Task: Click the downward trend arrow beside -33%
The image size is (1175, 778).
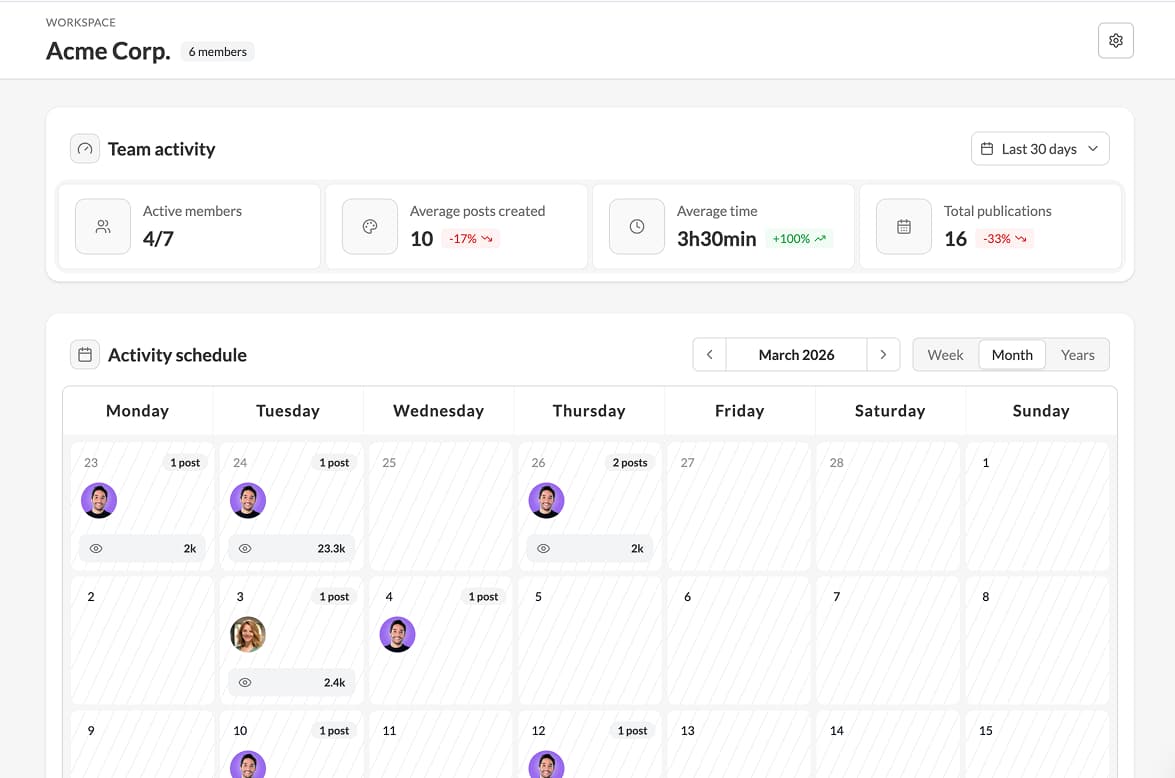Action: [x=1021, y=238]
